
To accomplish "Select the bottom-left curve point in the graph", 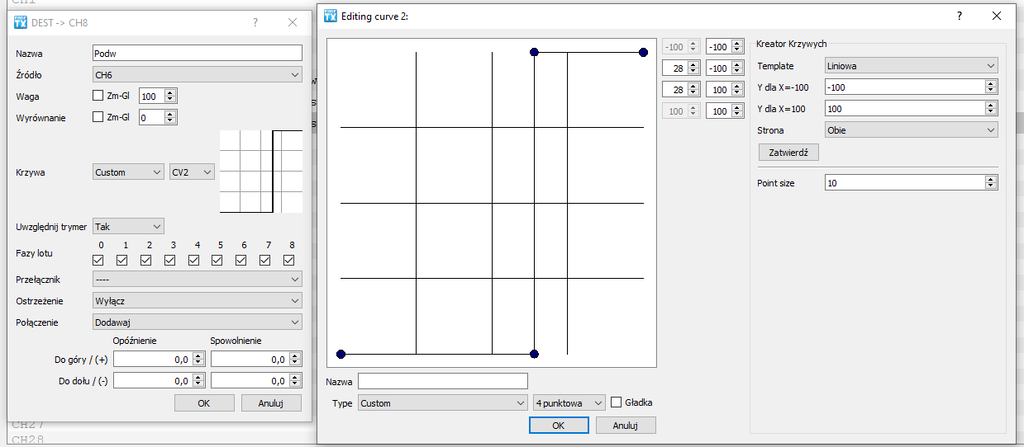I will pos(341,354).
